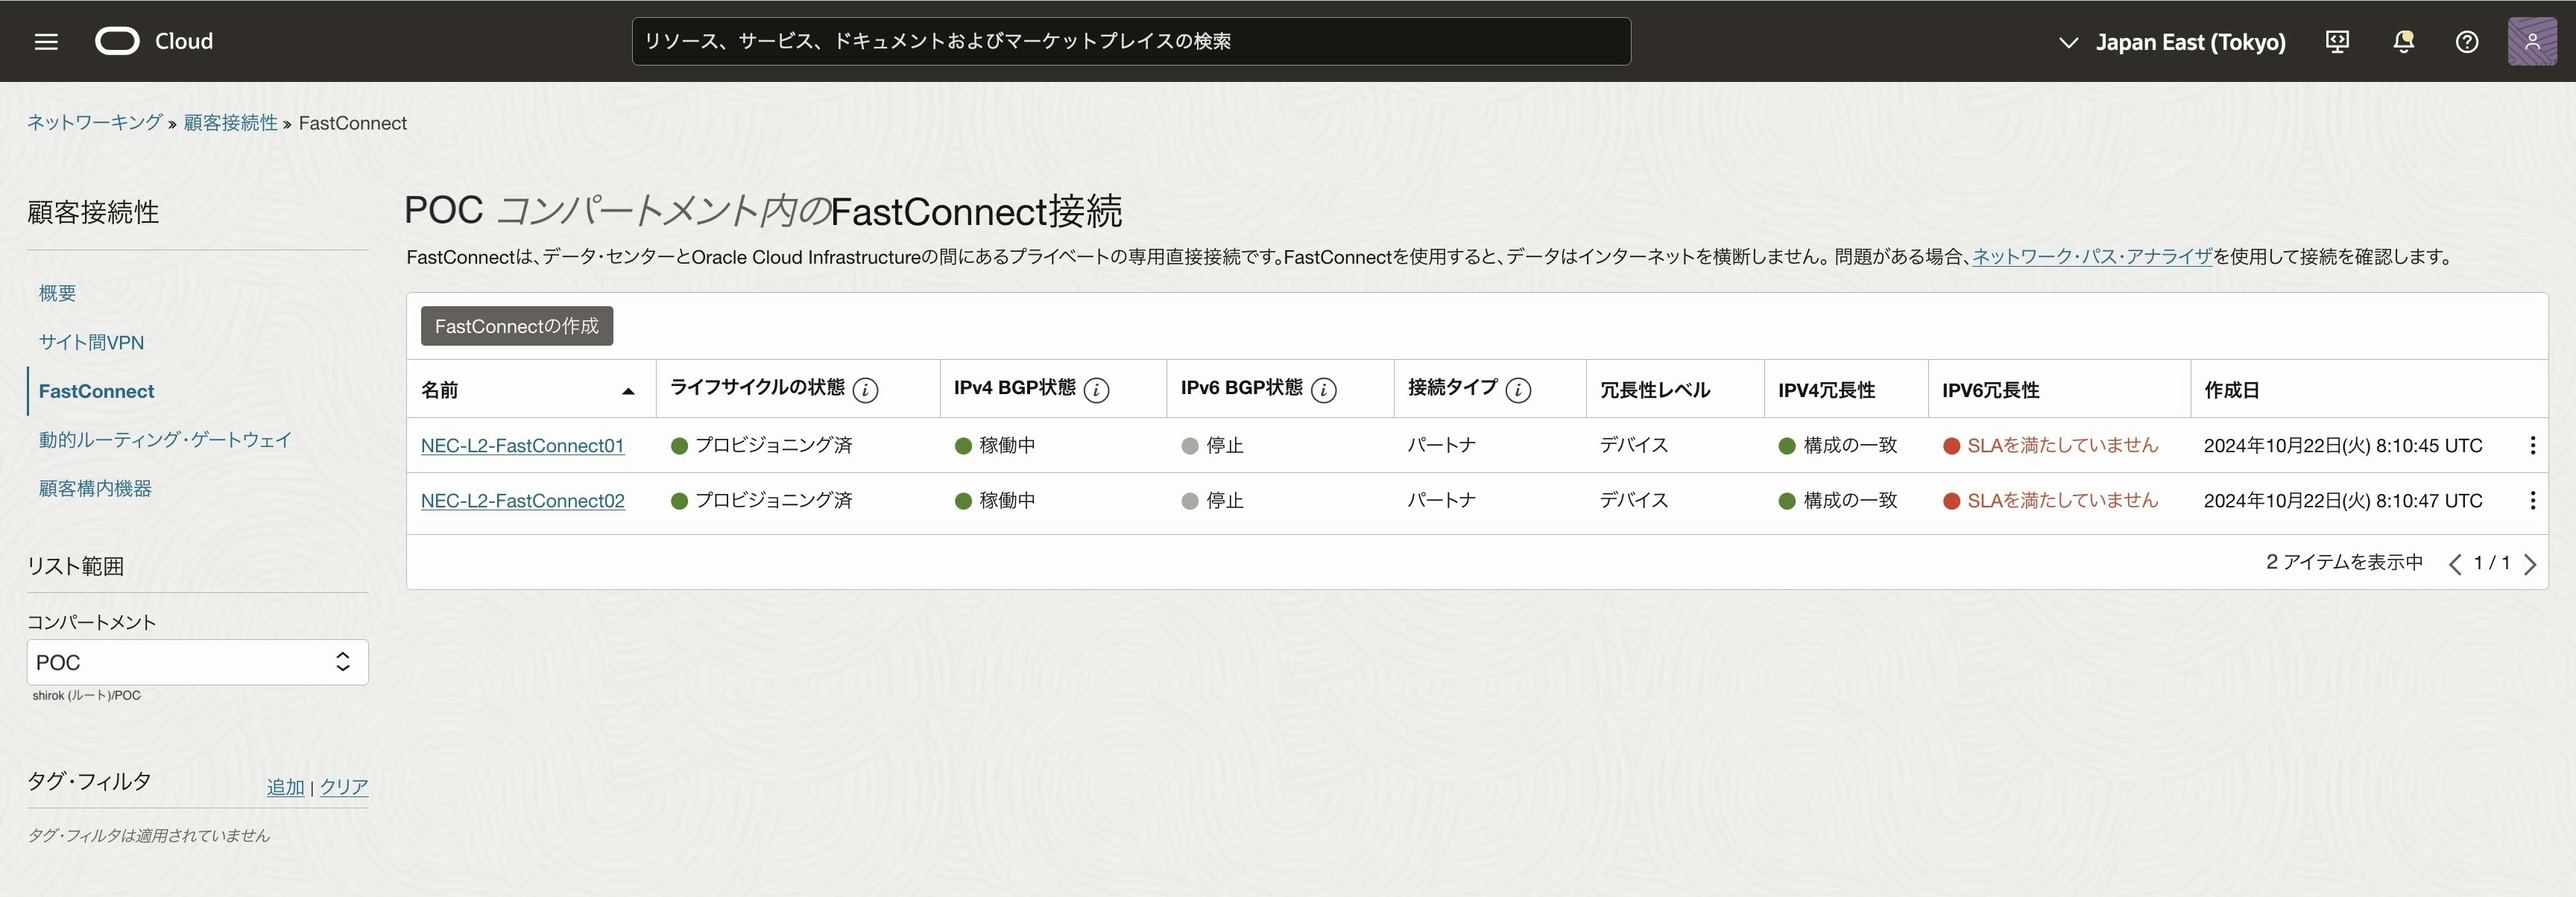Select 動的ルーティング・ゲートウェイ in the sidebar
2576x897 pixels.
pos(165,440)
